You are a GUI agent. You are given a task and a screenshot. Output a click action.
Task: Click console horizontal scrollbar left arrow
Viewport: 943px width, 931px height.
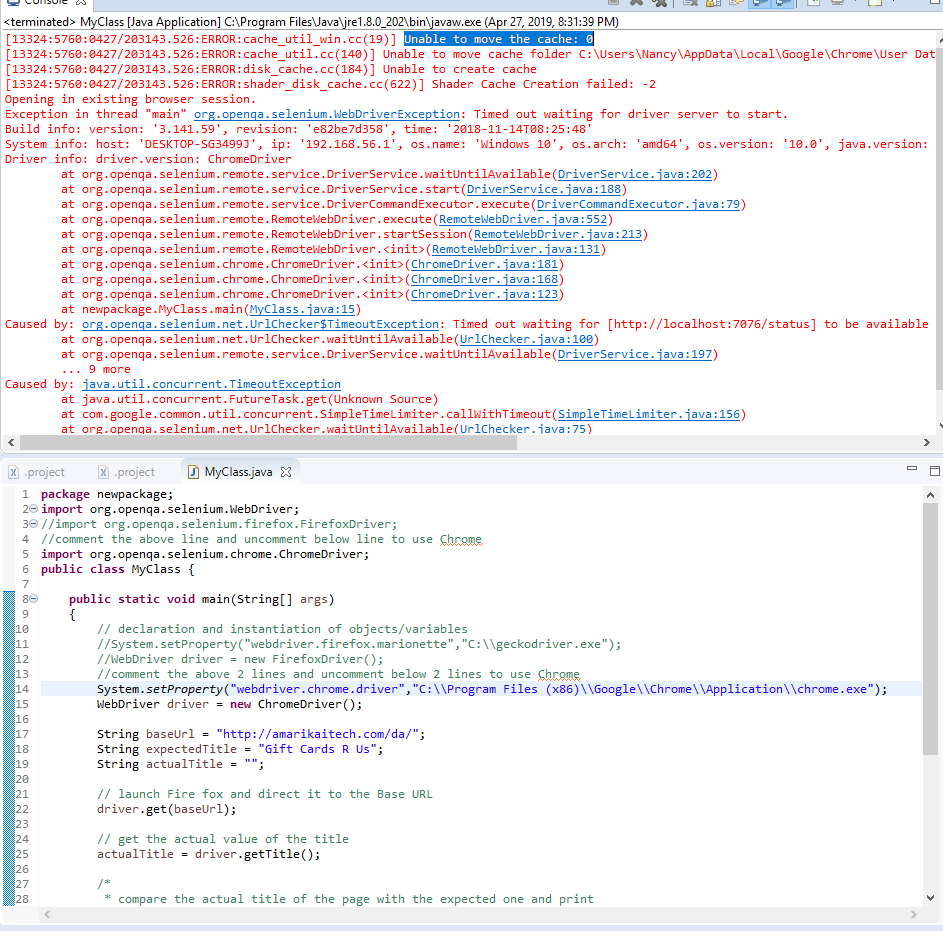11,443
